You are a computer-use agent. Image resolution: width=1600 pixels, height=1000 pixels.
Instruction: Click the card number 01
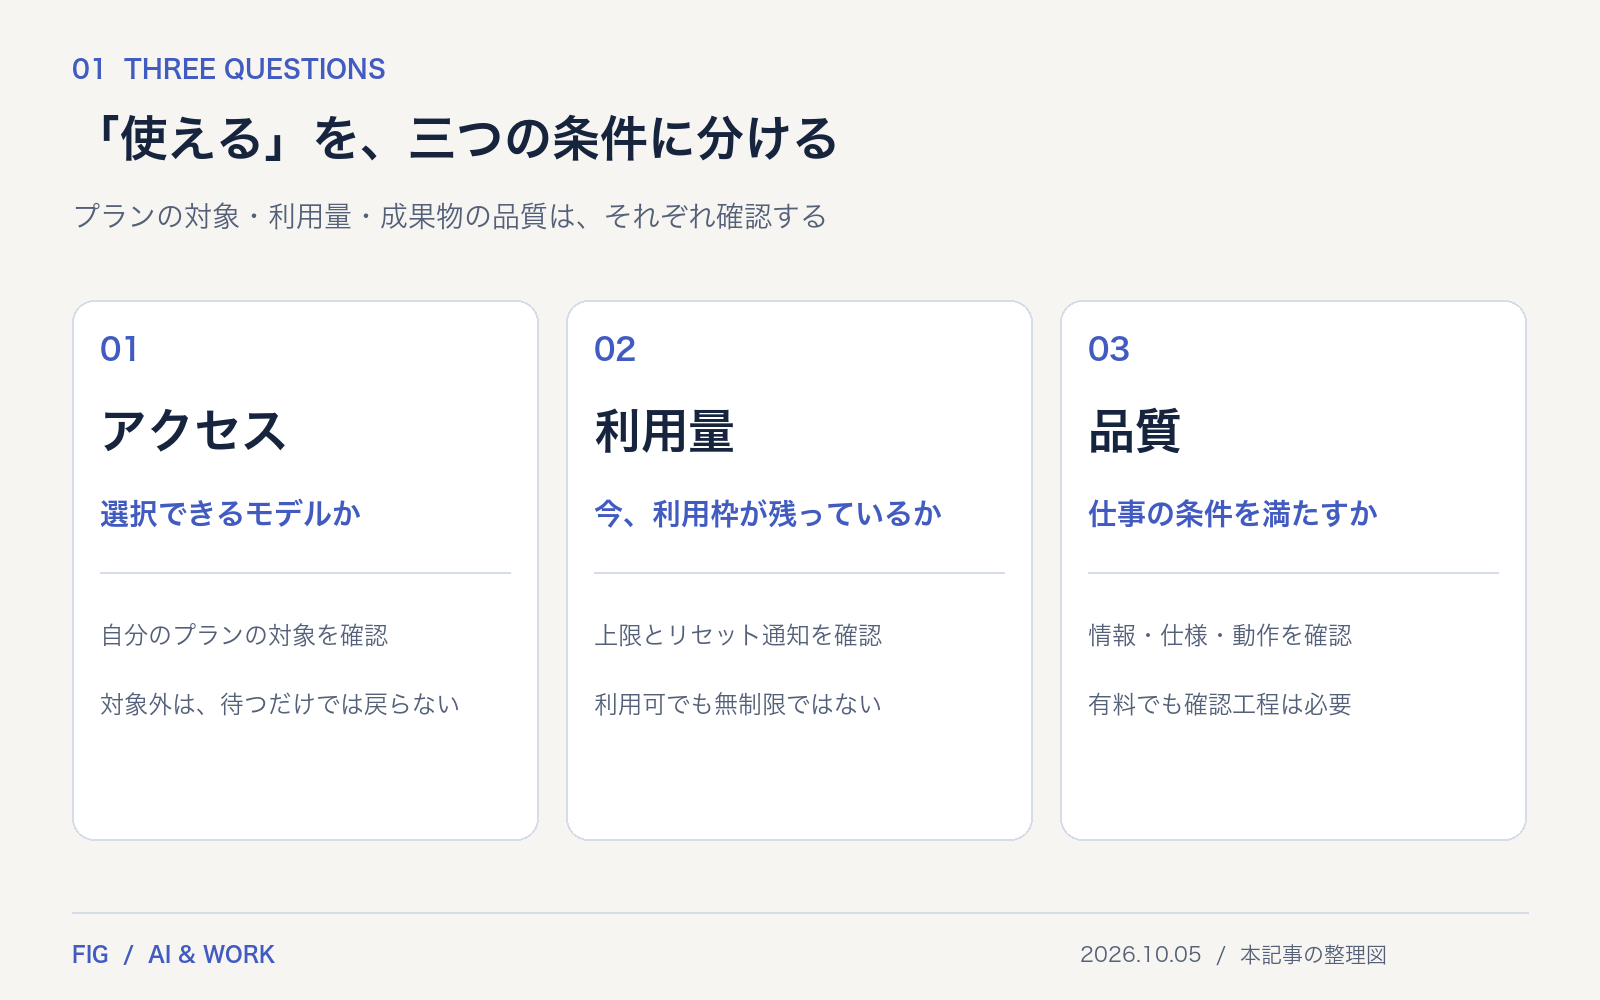119,349
